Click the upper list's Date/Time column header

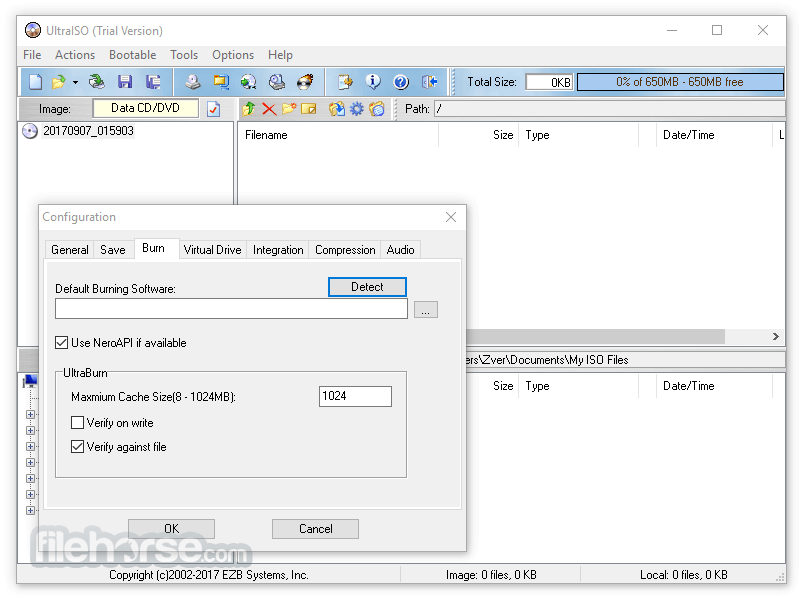click(x=714, y=135)
